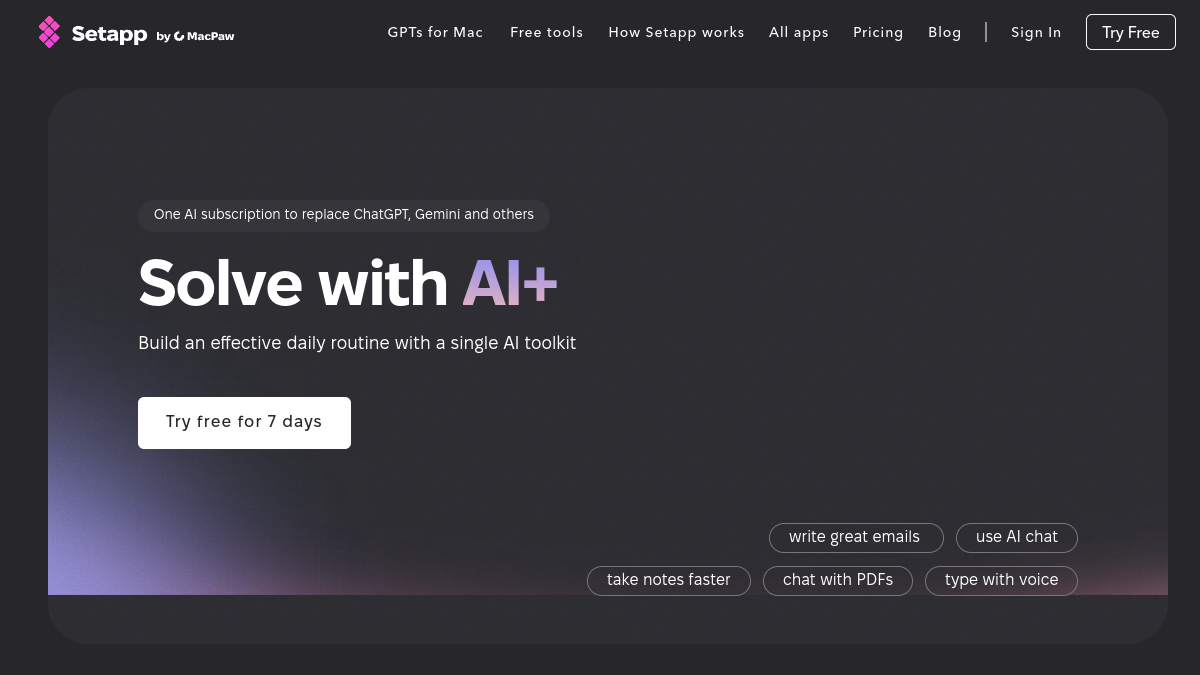Click the Solve with AI+ headline
The width and height of the screenshot is (1200, 675).
348,283
